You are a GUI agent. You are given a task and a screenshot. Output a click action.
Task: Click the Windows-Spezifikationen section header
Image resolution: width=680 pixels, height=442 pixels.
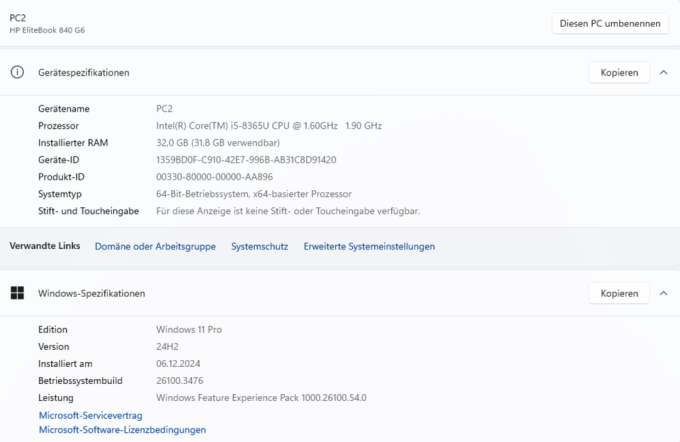pos(340,294)
